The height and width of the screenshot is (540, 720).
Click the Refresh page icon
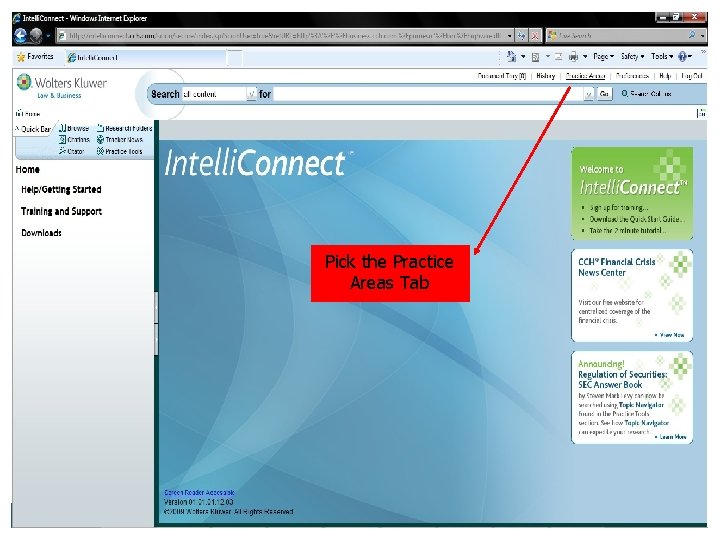click(x=521, y=35)
